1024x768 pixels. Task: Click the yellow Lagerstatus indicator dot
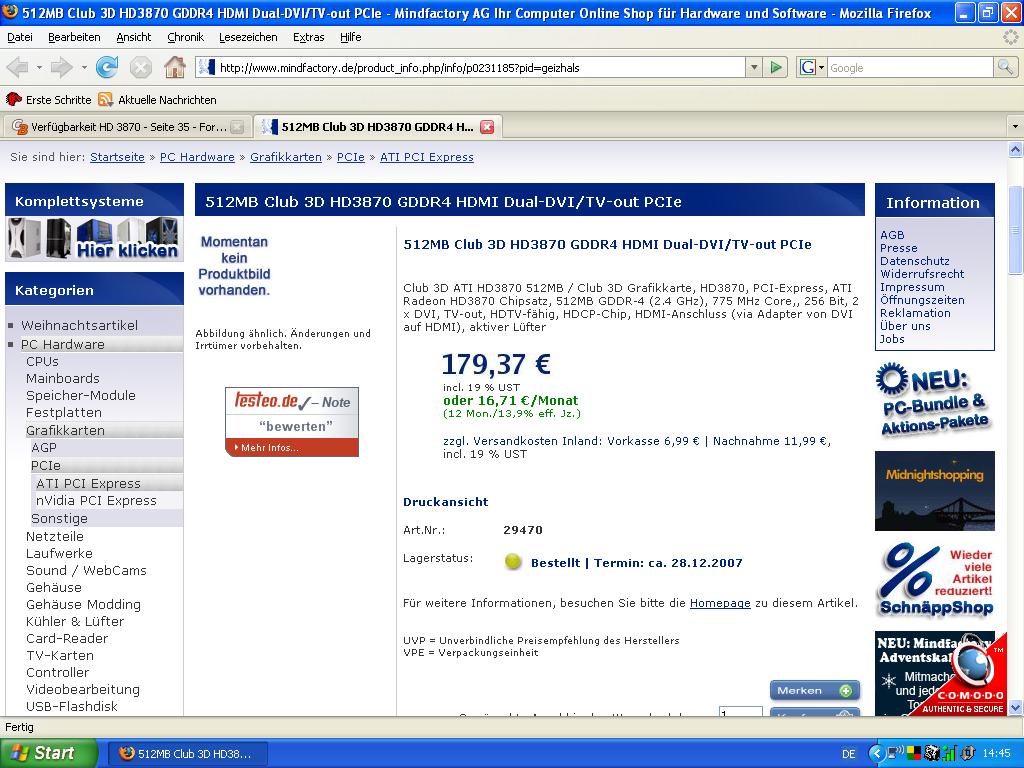click(x=513, y=561)
